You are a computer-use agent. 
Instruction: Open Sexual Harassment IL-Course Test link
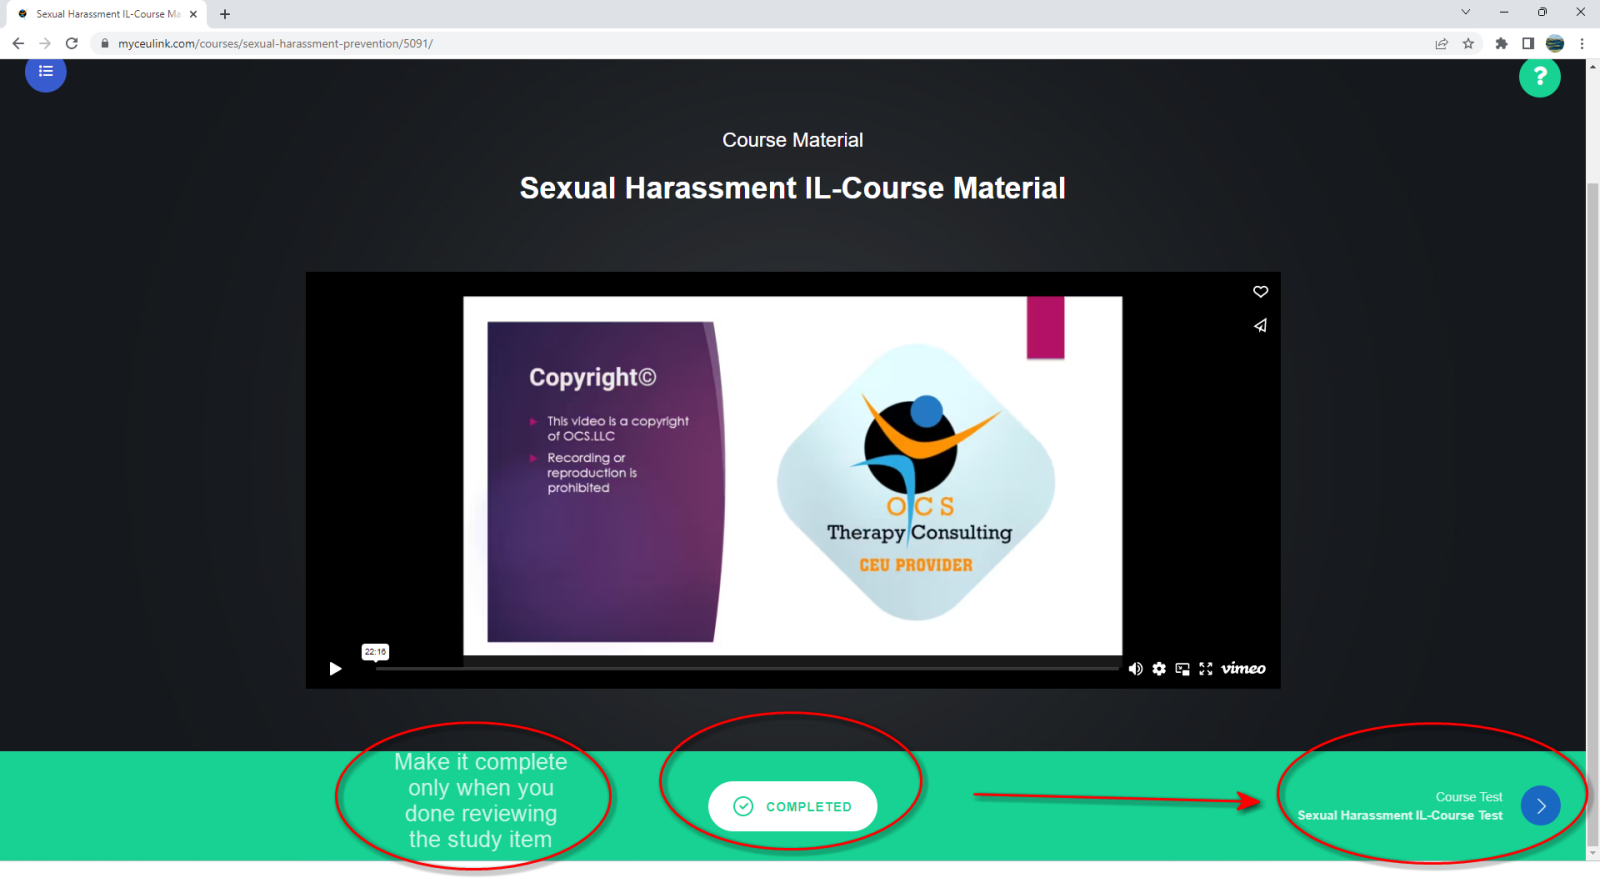pos(1399,816)
